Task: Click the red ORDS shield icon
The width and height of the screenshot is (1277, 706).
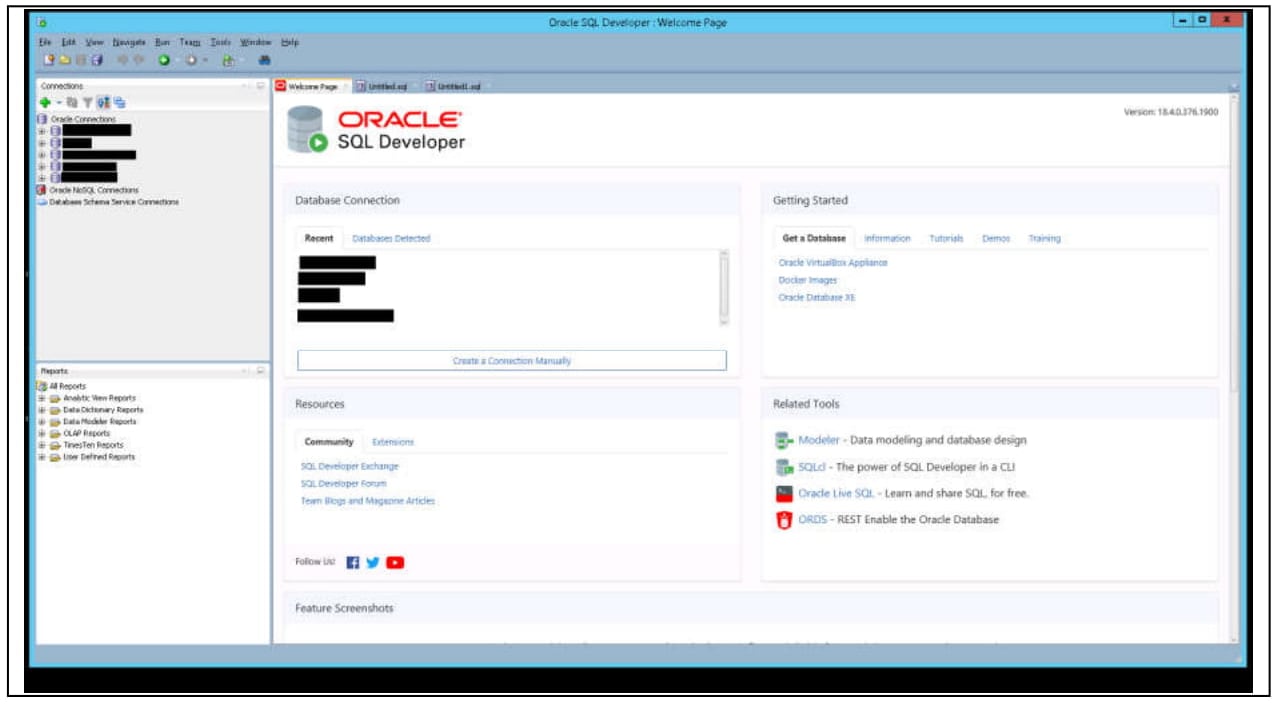Action: tap(784, 520)
